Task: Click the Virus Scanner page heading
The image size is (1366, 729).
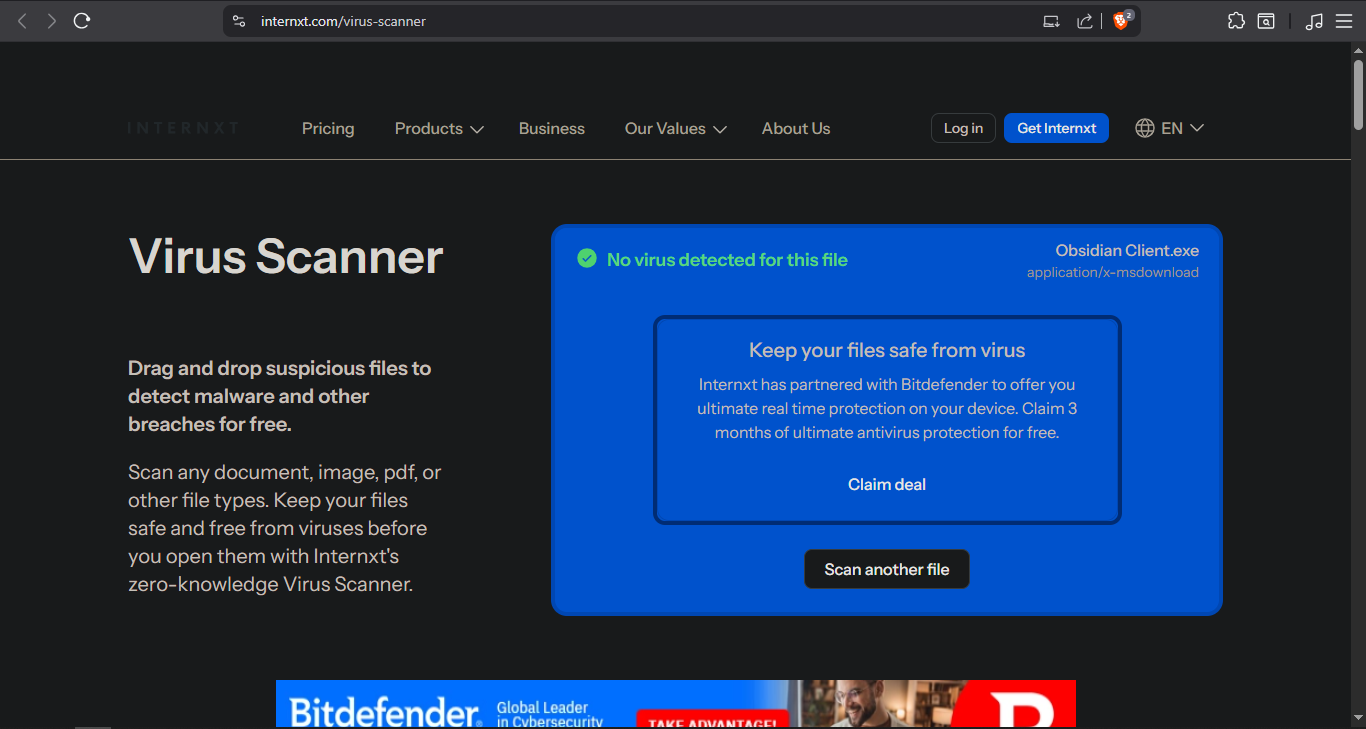Action: [286, 257]
